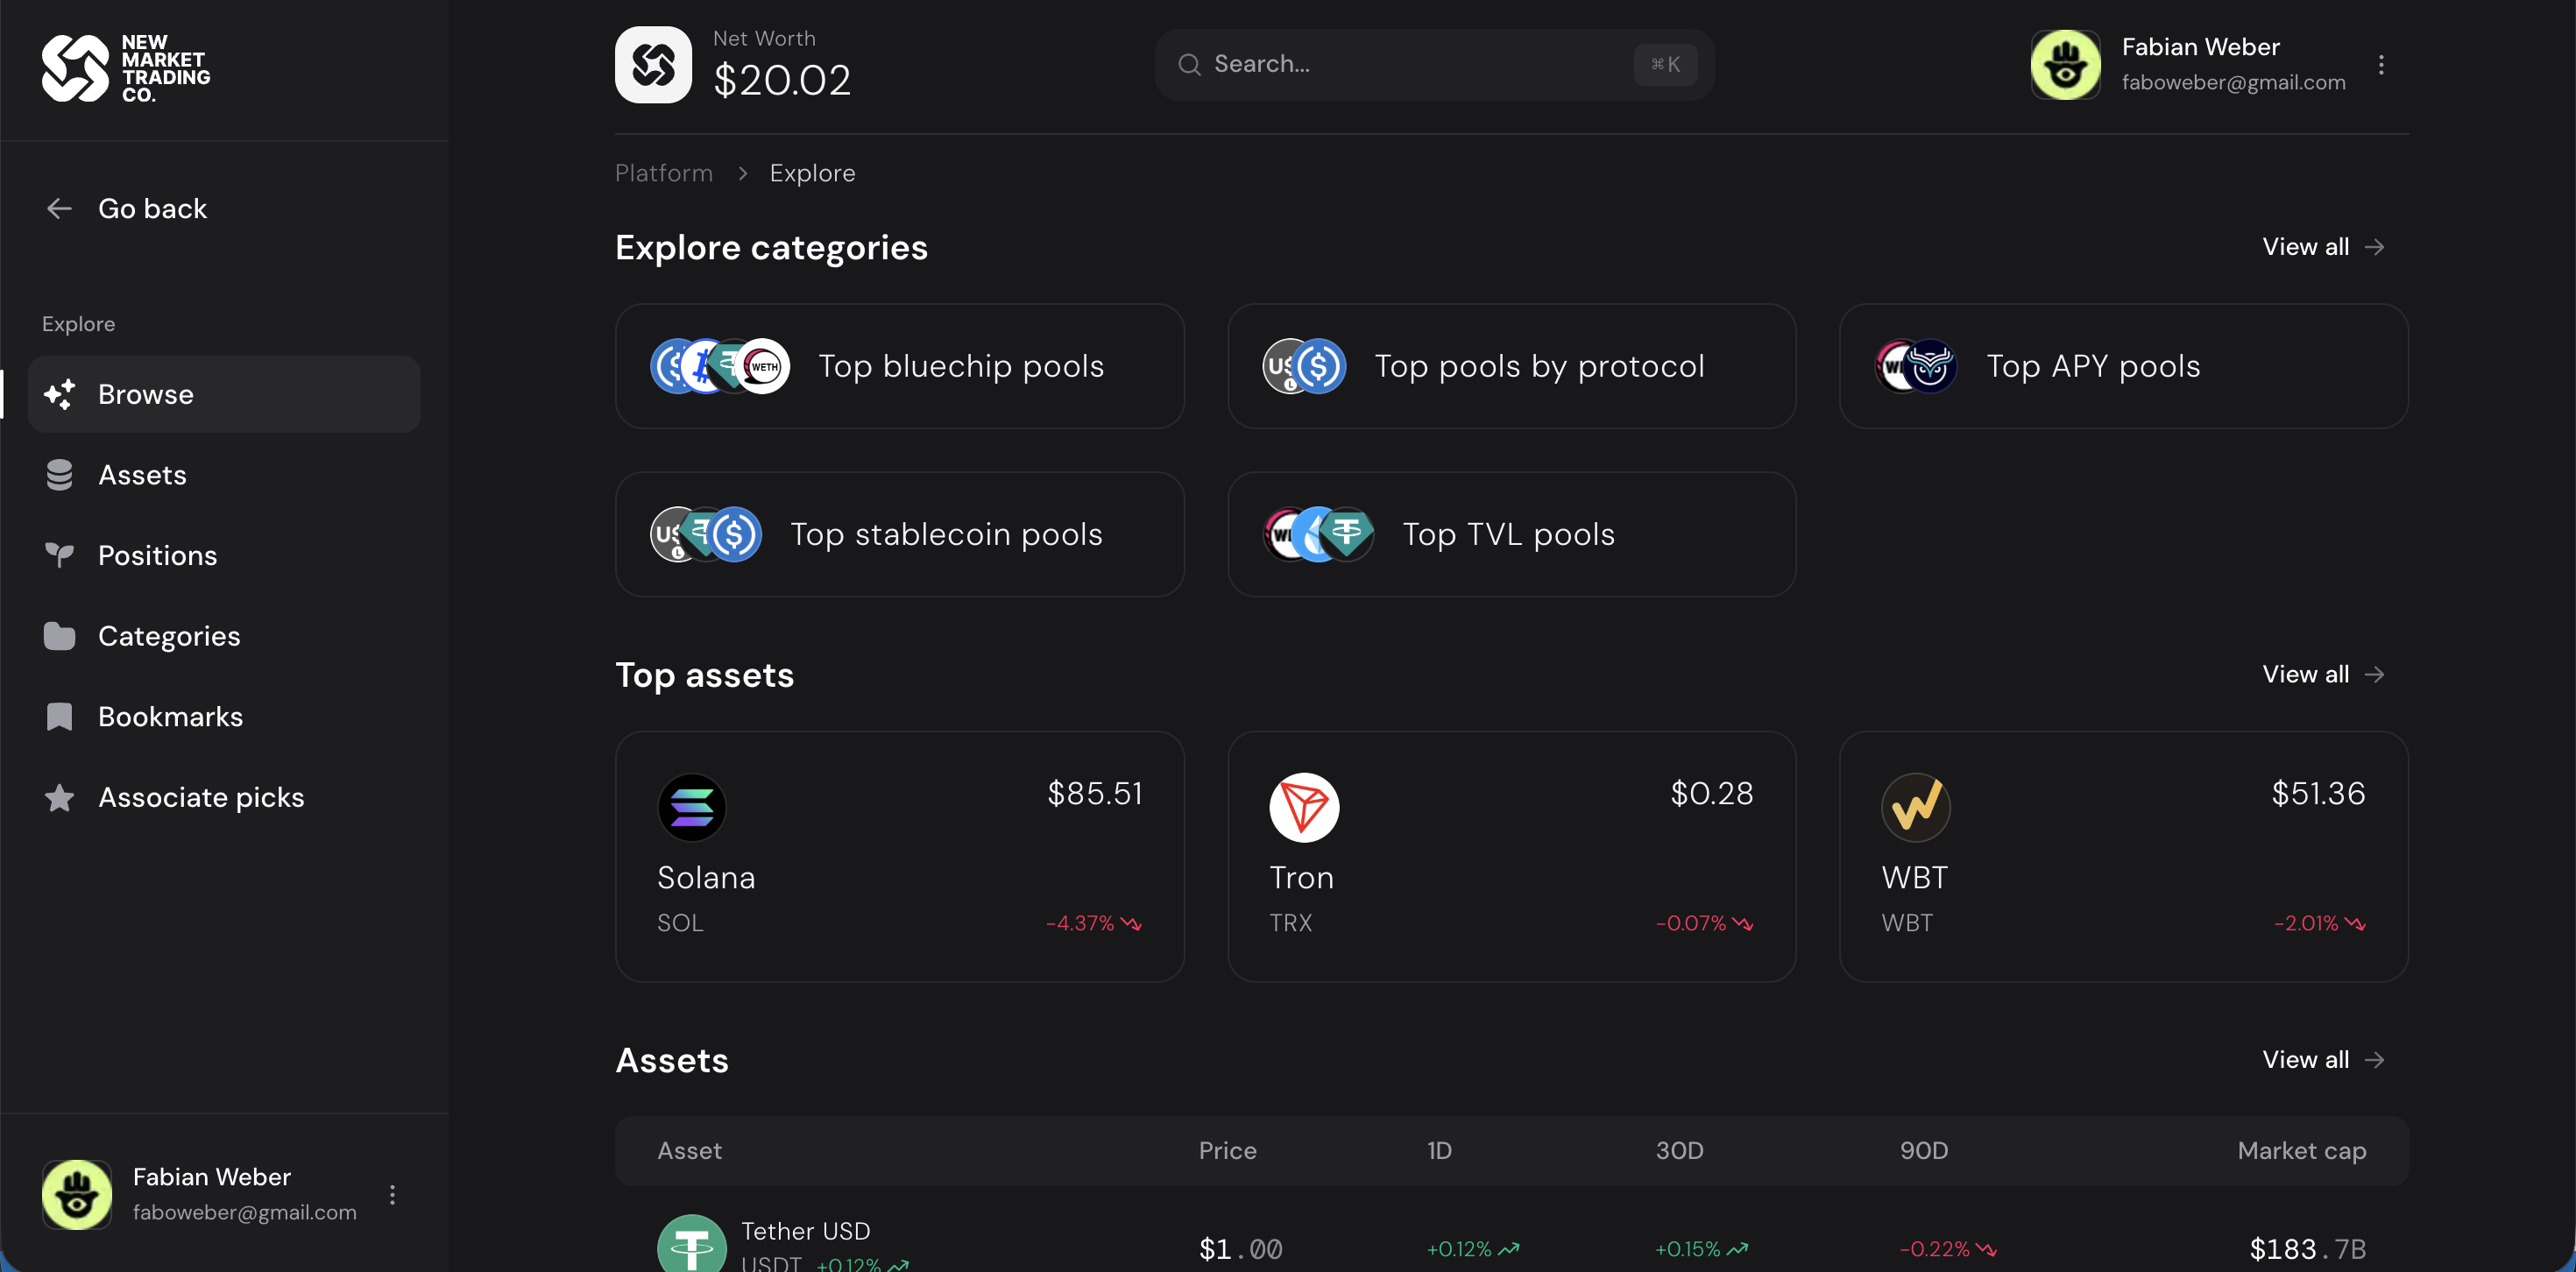
Task: Click the New Market Trading Co. logo
Action: click(126, 68)
